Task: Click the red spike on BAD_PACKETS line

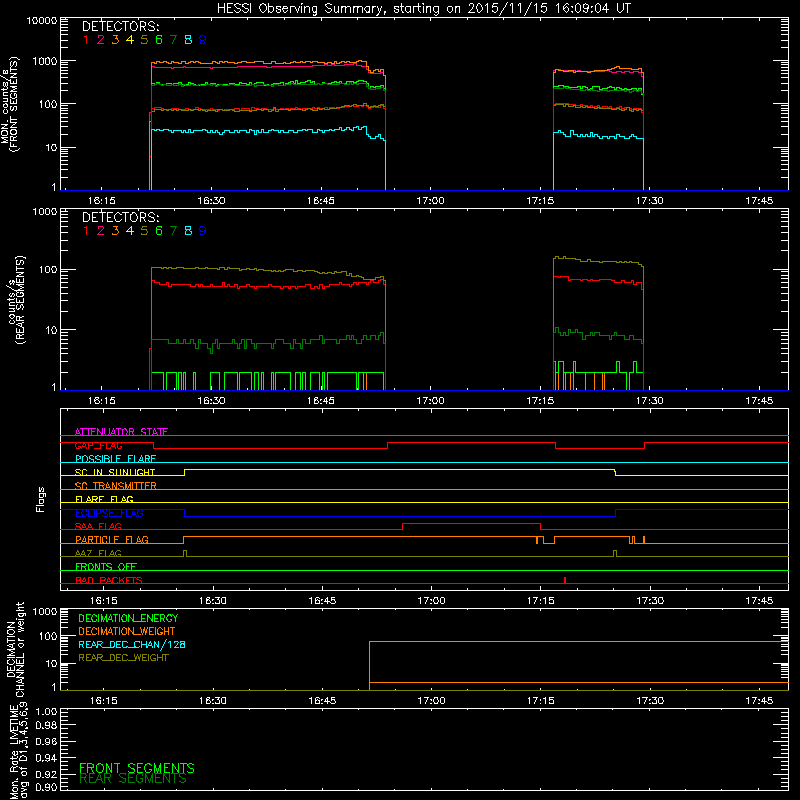Action: tap(565, 580)
